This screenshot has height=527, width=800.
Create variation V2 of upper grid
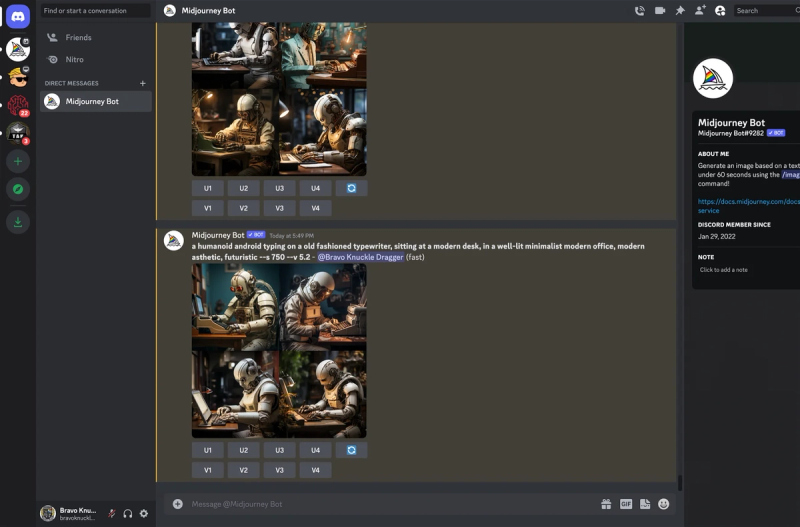(x=244, y=208)
